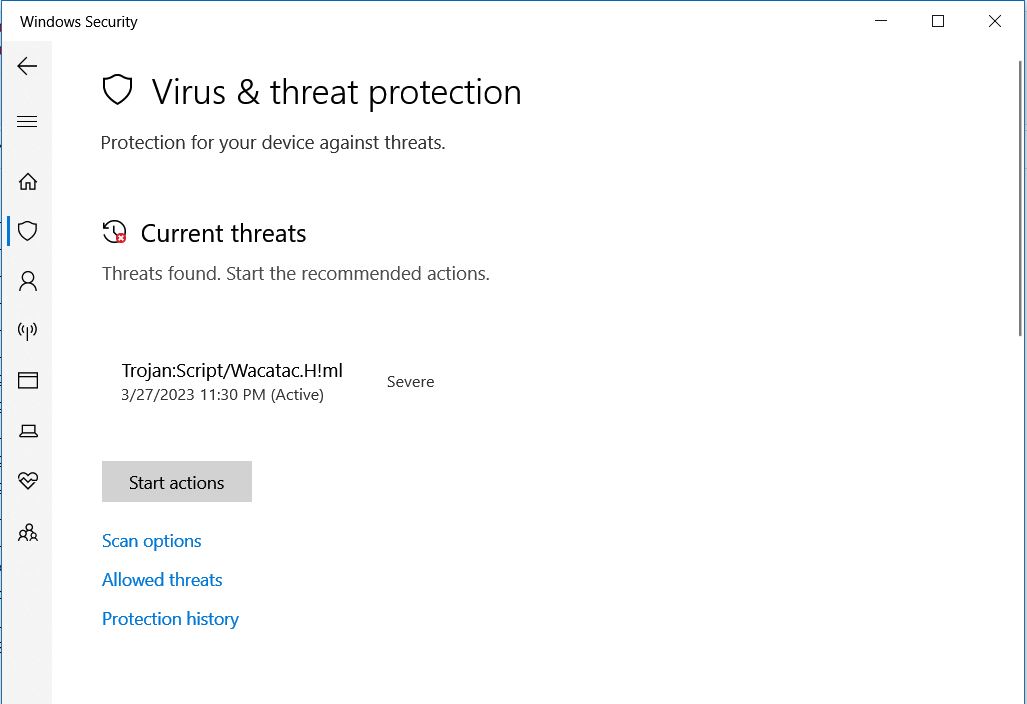The height and width of the screenshot is (704, 1027).
Task: Click the Start actions button
Action: click(x=177, y=482)
